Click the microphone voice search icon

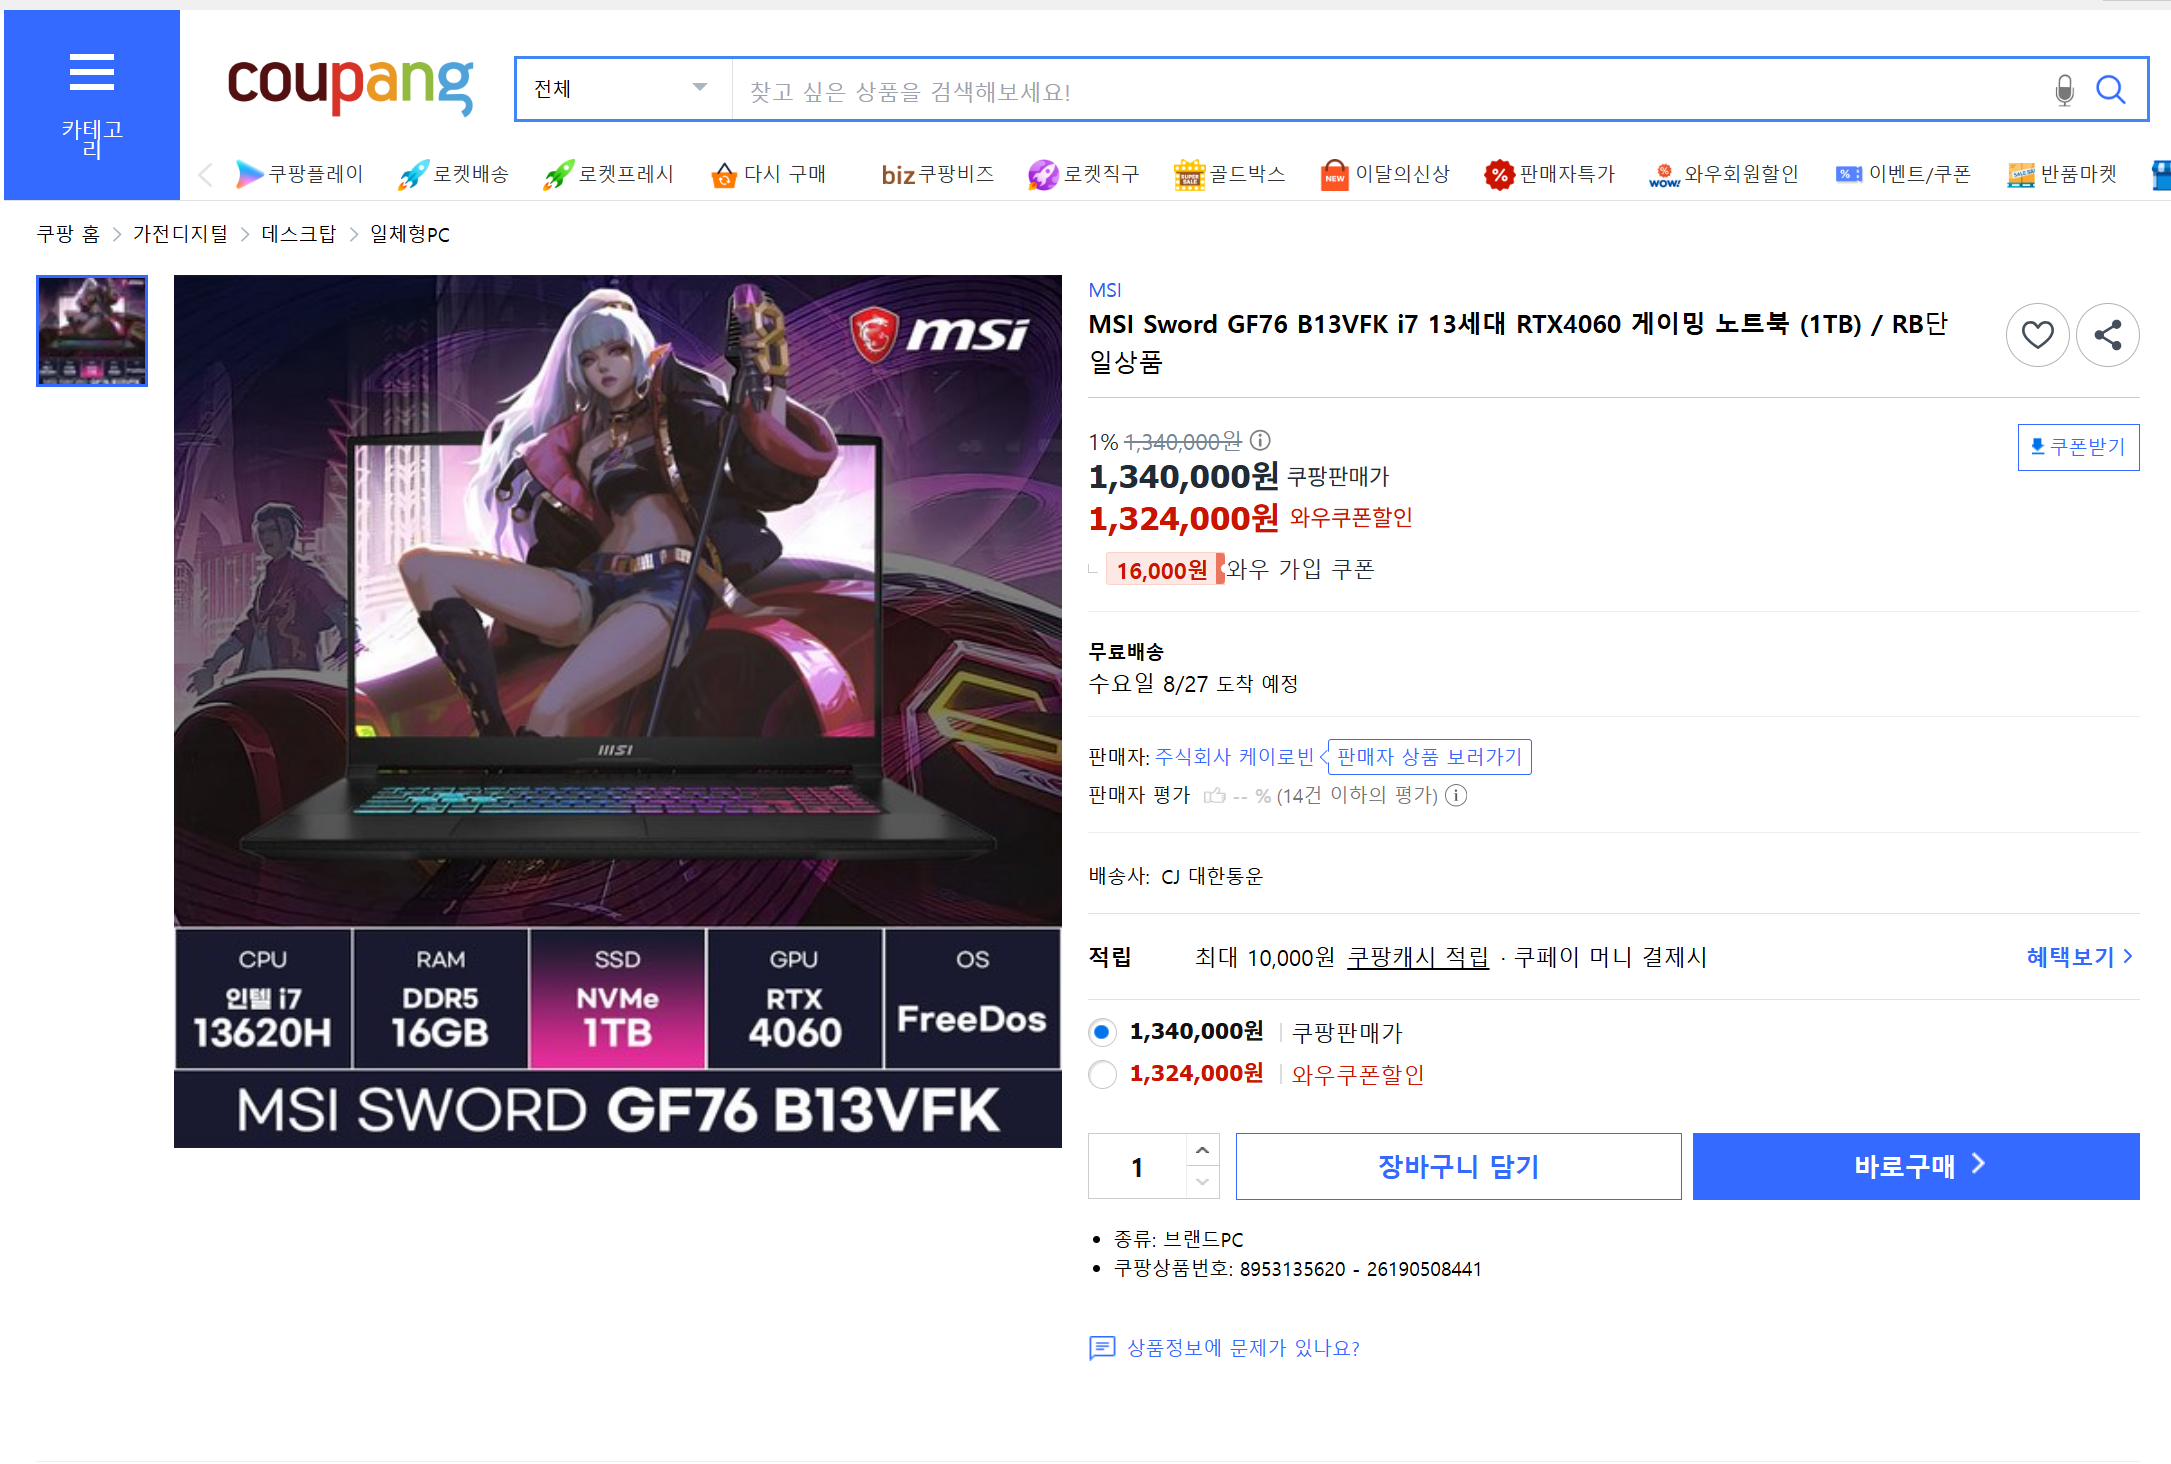coord(2064,90)
